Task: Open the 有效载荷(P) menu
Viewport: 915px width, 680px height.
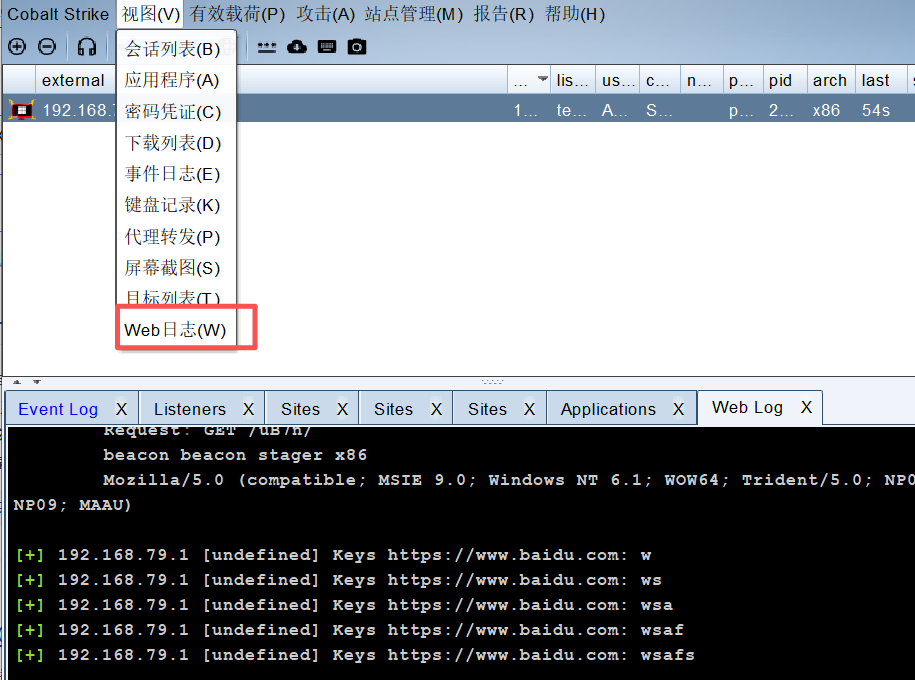Action: click(x=237, y=14)
